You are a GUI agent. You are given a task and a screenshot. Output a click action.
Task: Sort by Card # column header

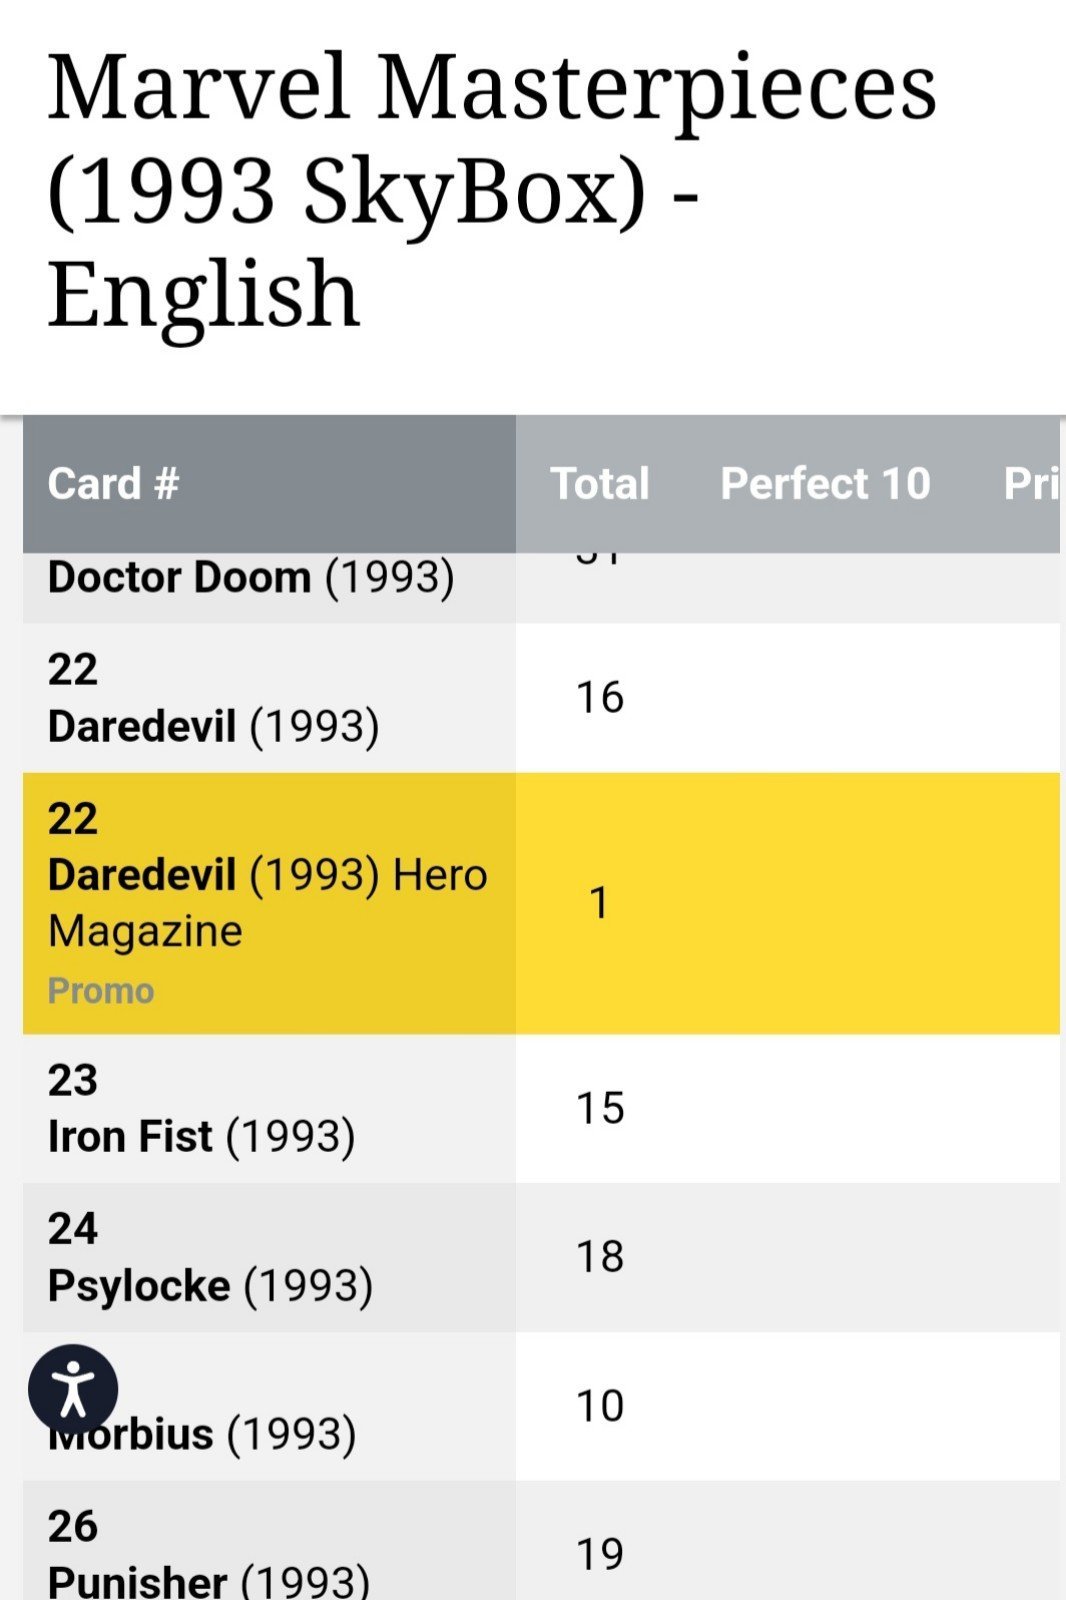point(113,484)
